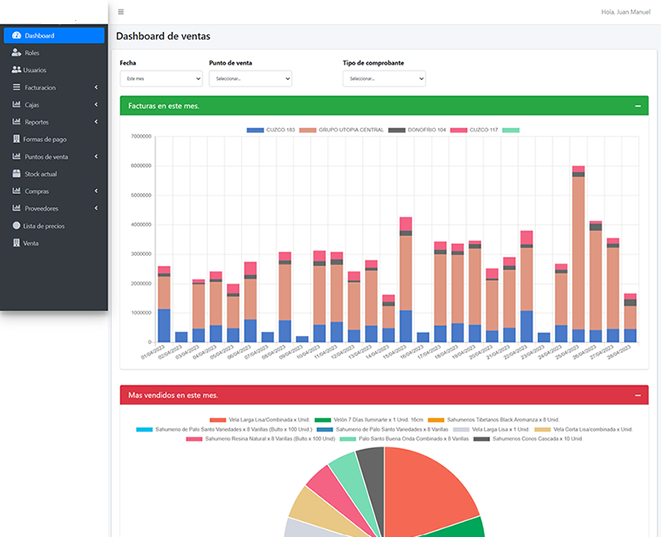Collapse the Mas vendidos en este mes panel
The height and width of the screenshot is (537, 662).
pyautogui.click(x=638, y=395)
